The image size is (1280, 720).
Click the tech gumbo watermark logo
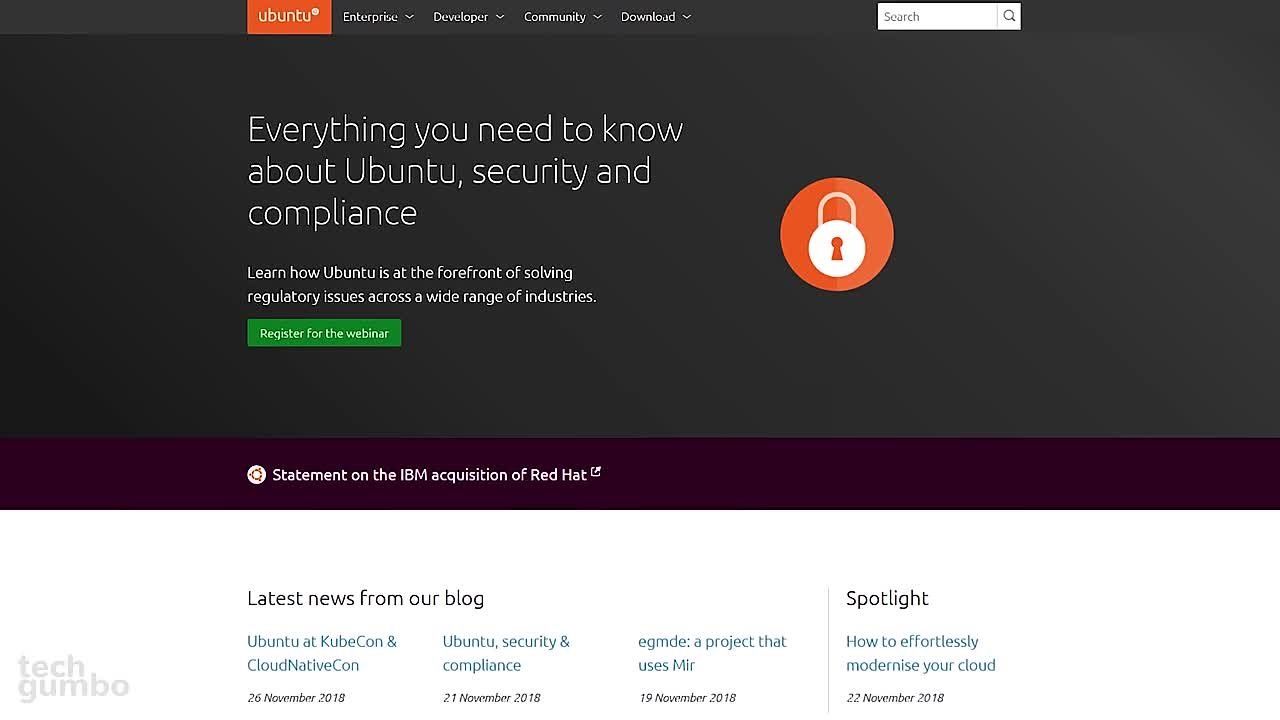(73, 677)
